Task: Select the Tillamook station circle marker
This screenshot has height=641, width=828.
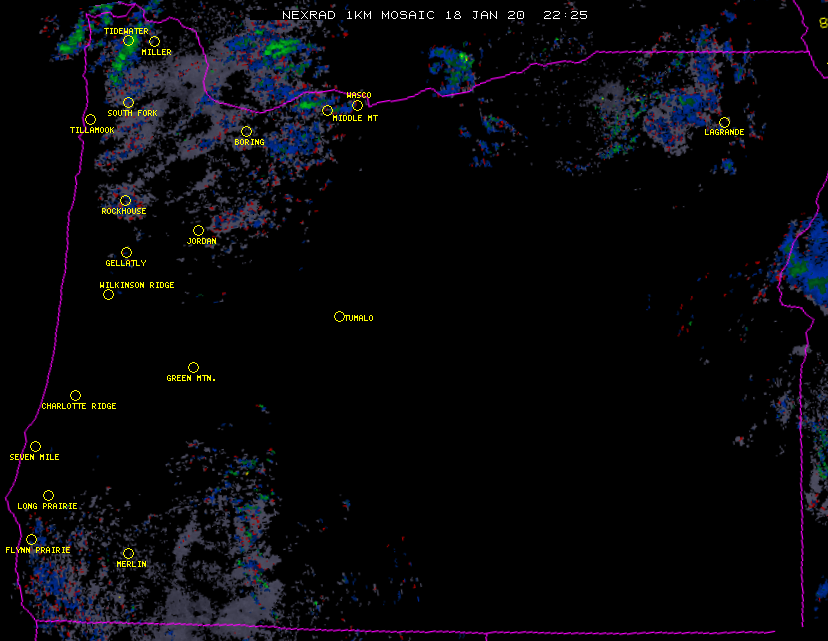Action: pyautogui.click(x=90, y=120)
